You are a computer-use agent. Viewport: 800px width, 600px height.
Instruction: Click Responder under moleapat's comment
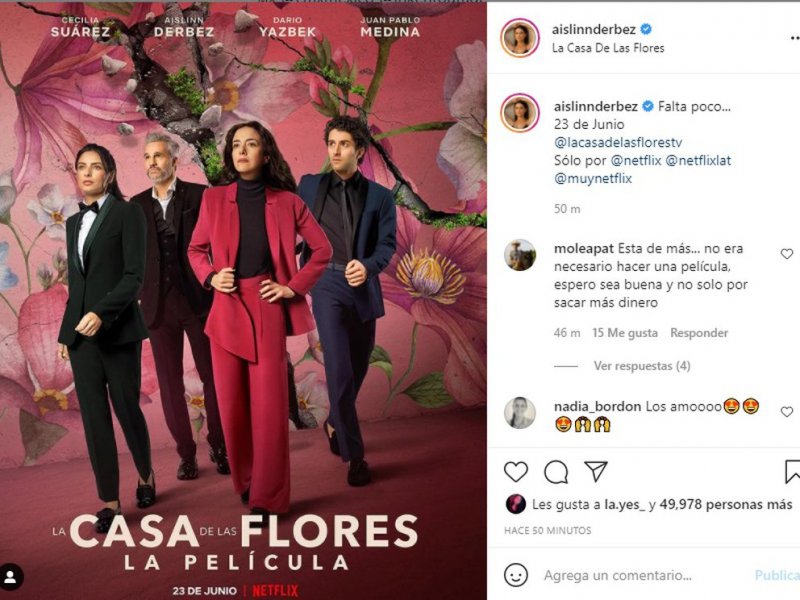pos(699,333)
